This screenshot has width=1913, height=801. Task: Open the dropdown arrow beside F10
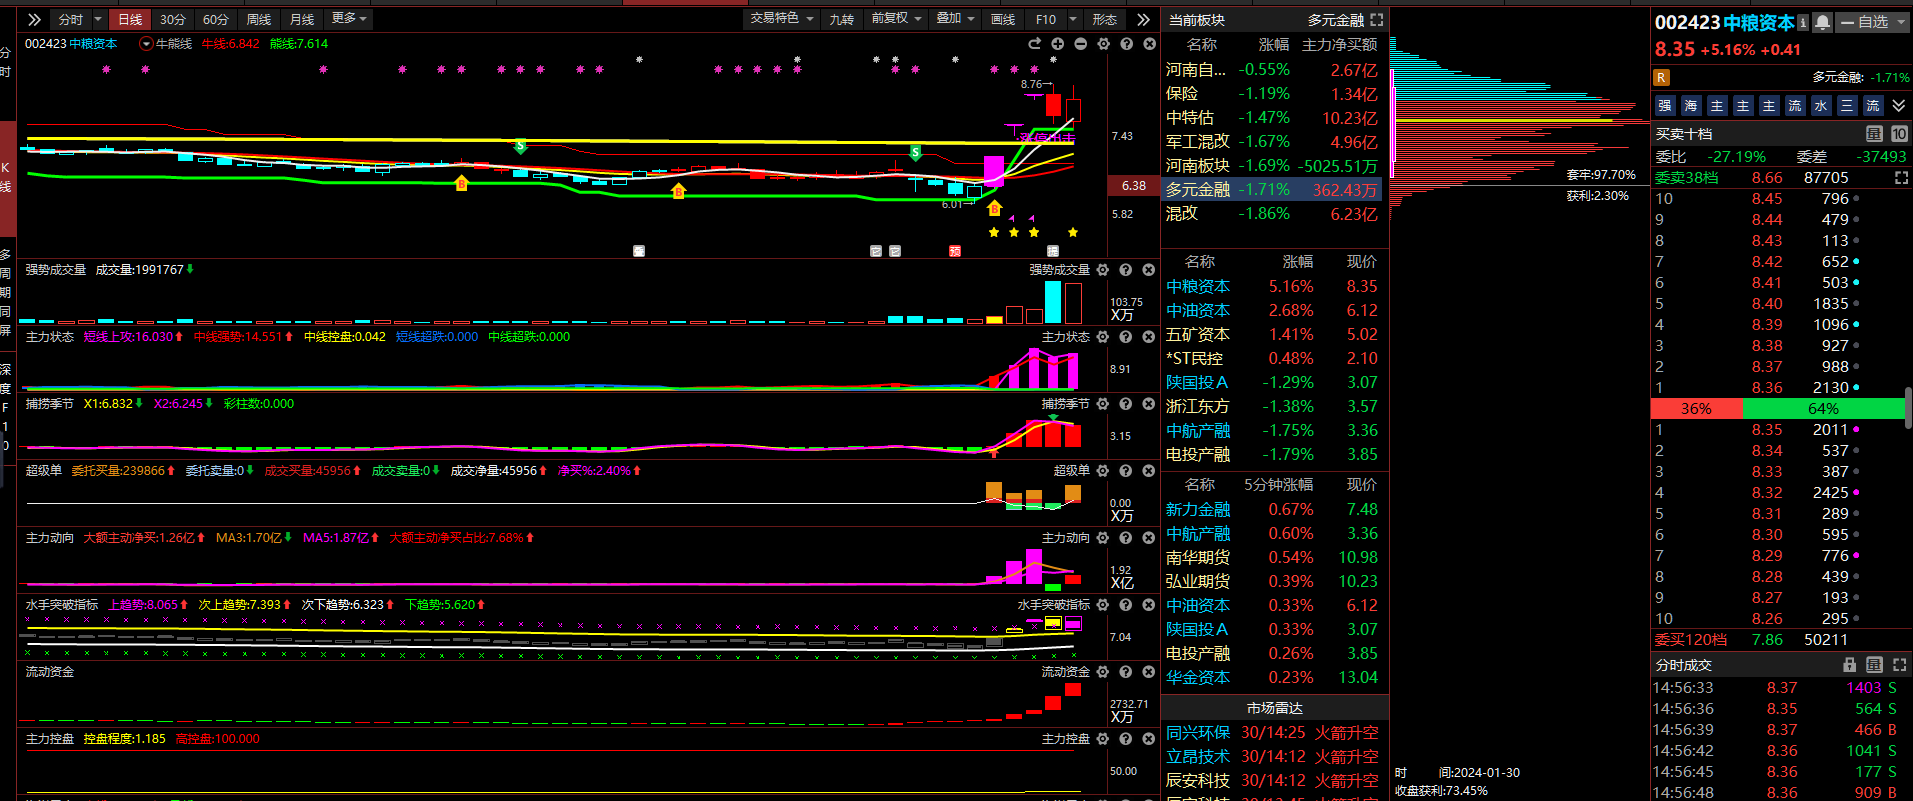click(1073, 19)
